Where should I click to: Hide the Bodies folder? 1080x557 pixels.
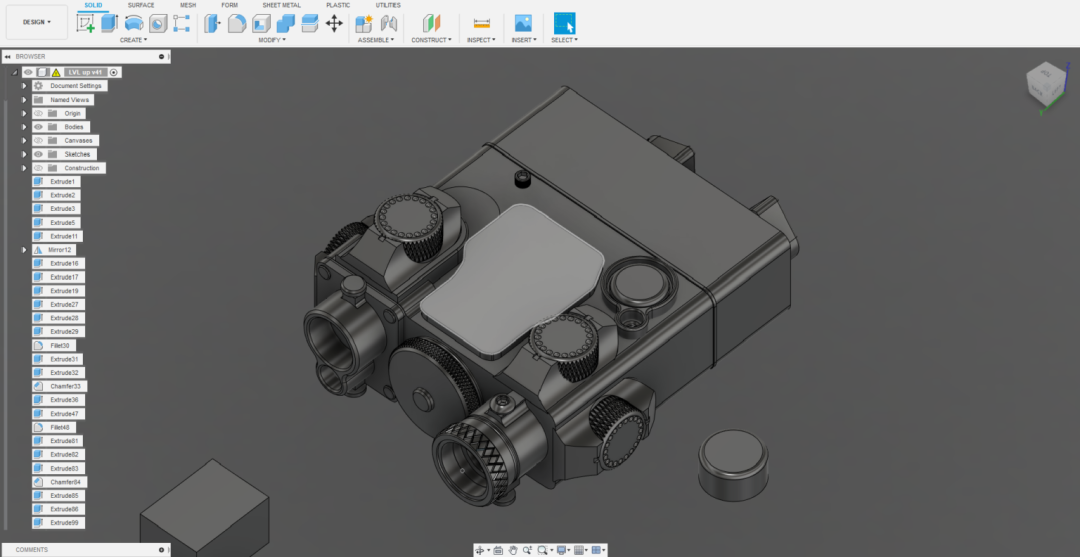click(39, 127)
